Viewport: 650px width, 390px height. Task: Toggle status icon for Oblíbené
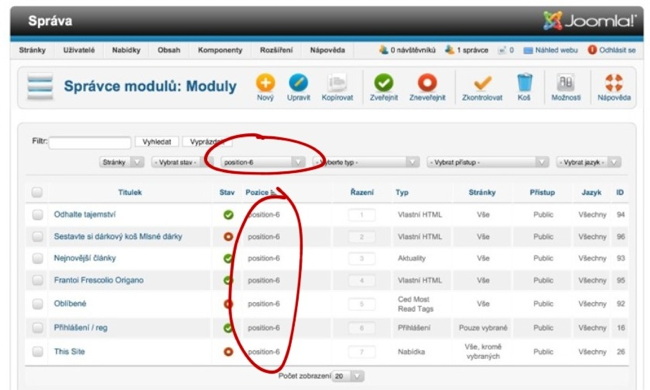pyautogui.click(x=228, y=304)
